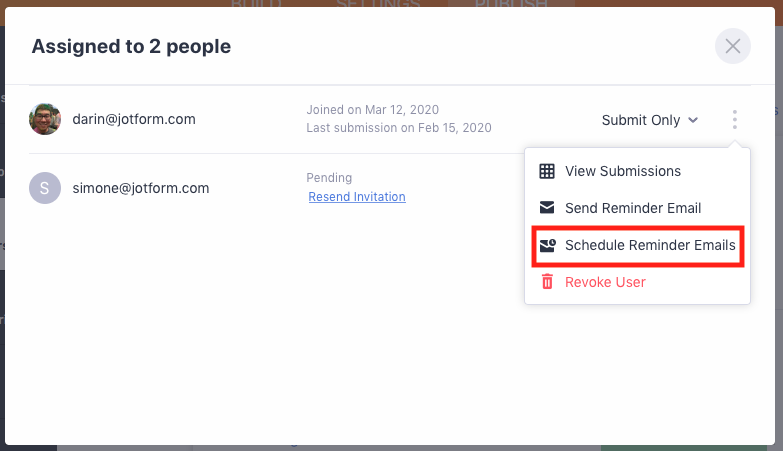783x451 pixels.
Task: Click the darin@jotform.com email address
Action: pyautogui.click(x=134, y=119)
